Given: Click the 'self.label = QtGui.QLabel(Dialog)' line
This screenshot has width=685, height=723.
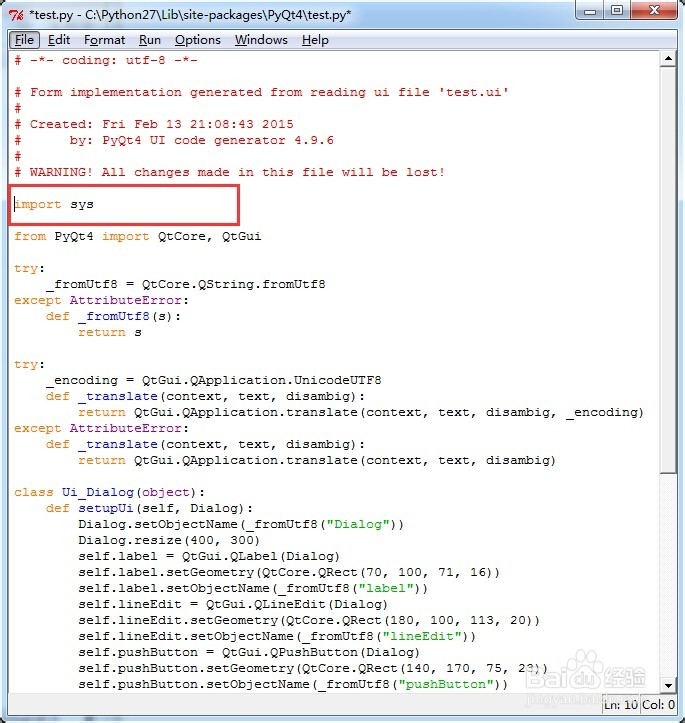Looking at the screenshot, I should (x=209, y=556).
